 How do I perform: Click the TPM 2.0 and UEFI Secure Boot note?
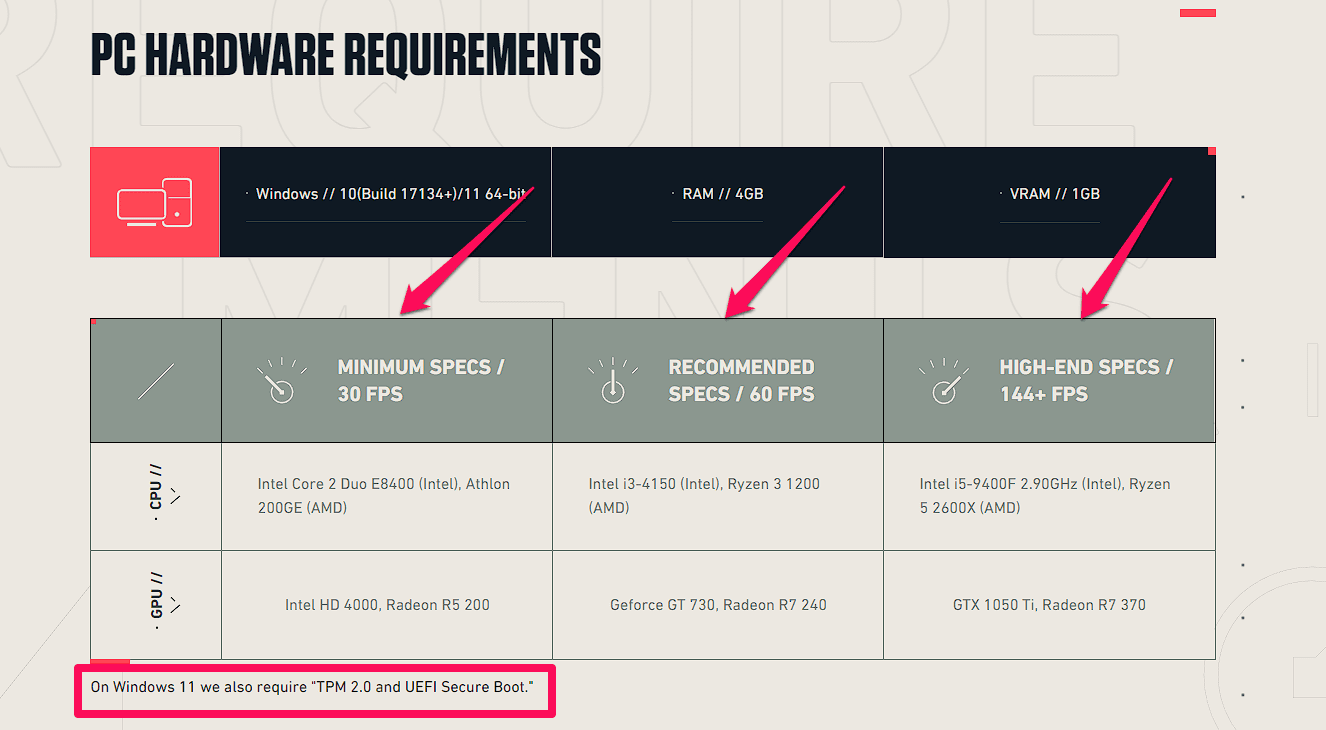pos(313,687)
